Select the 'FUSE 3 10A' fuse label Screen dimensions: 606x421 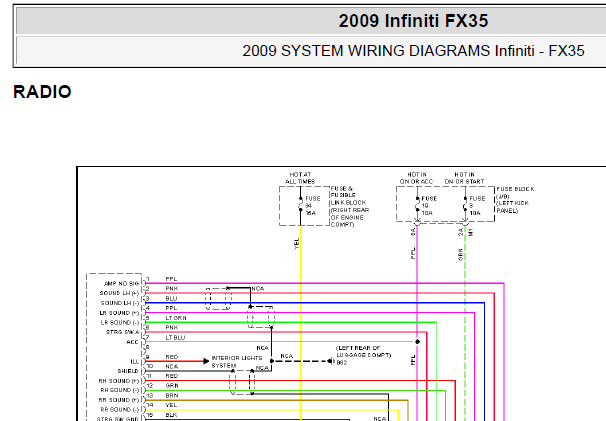point(477,206)
